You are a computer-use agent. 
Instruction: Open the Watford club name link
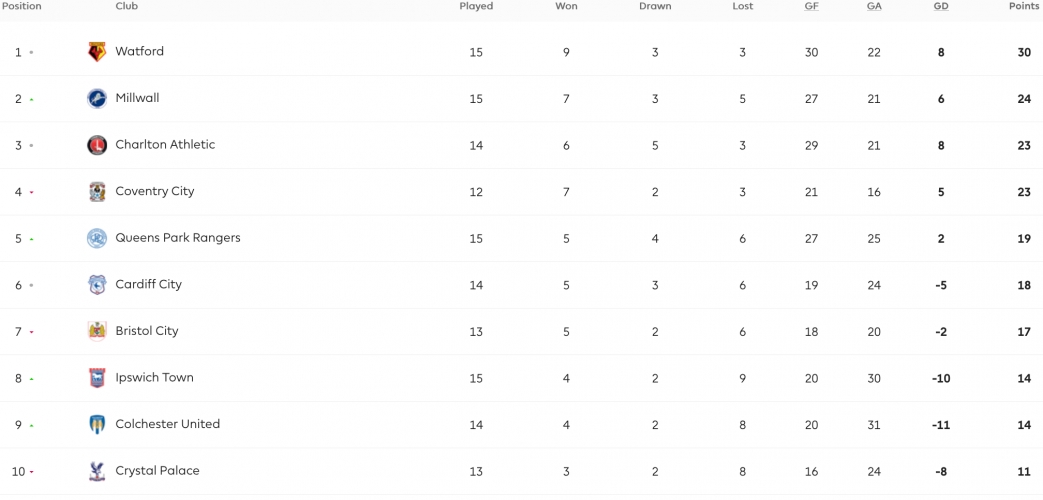[140, 51]
